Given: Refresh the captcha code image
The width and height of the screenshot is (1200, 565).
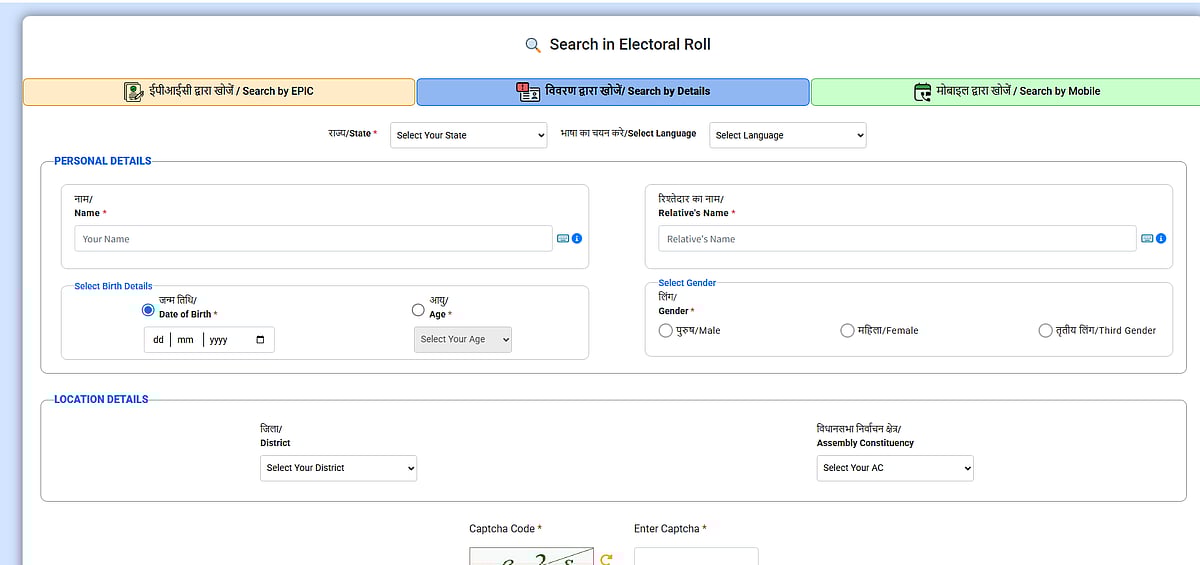Looking at the screenshot, I should pos(606,559).
